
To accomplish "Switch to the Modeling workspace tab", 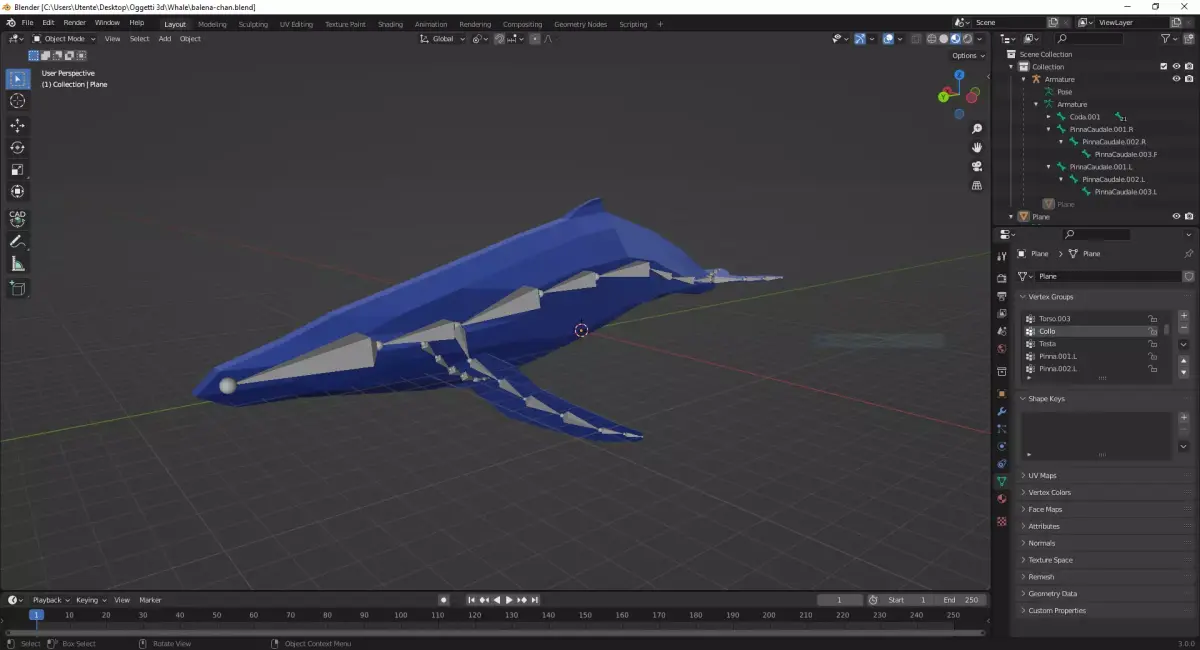I will click(x=212, y=24).
